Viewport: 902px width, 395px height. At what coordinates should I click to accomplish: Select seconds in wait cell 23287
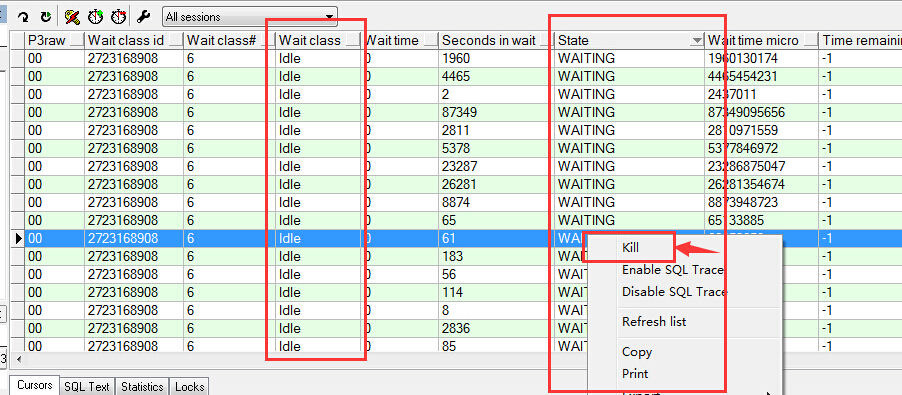tap(497, 166)
